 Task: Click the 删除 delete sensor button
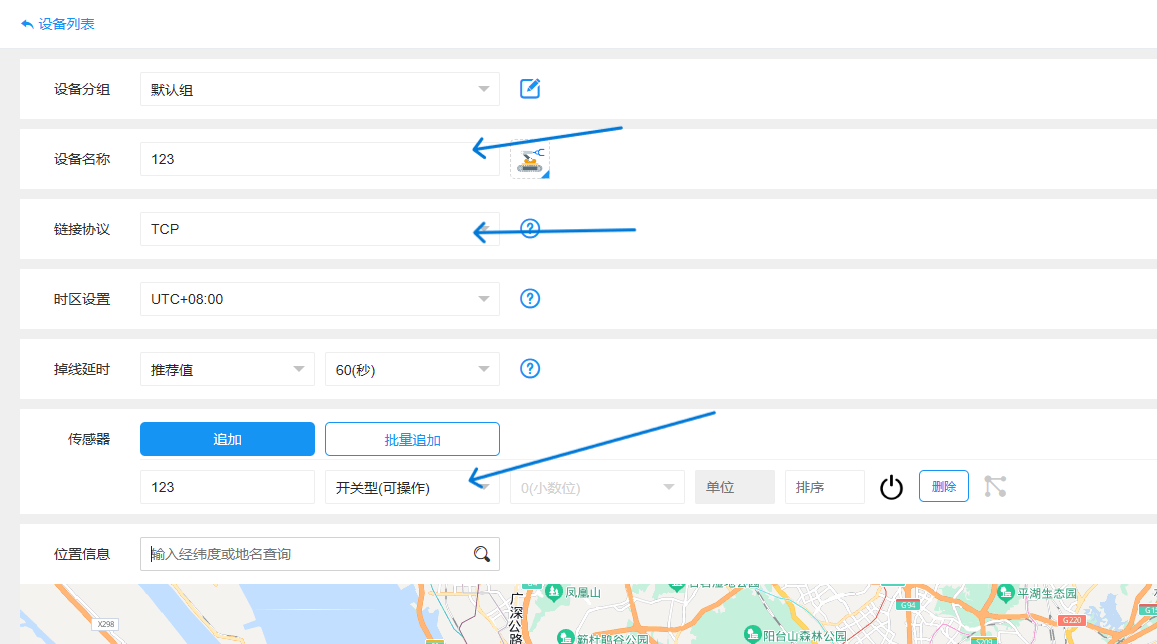pos(943,486)
